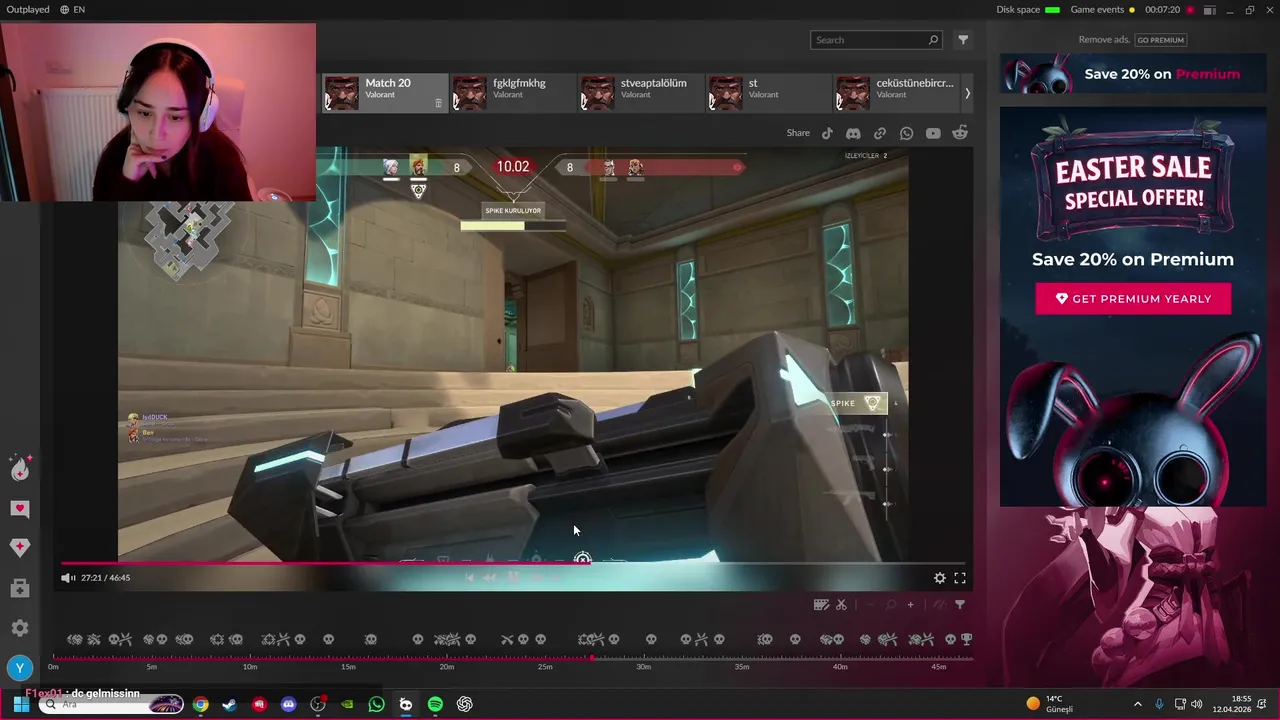This screenshot has height=720, width=1280.
Task: Delete the Match 20 recording
Action: click(x=438, y=103)
